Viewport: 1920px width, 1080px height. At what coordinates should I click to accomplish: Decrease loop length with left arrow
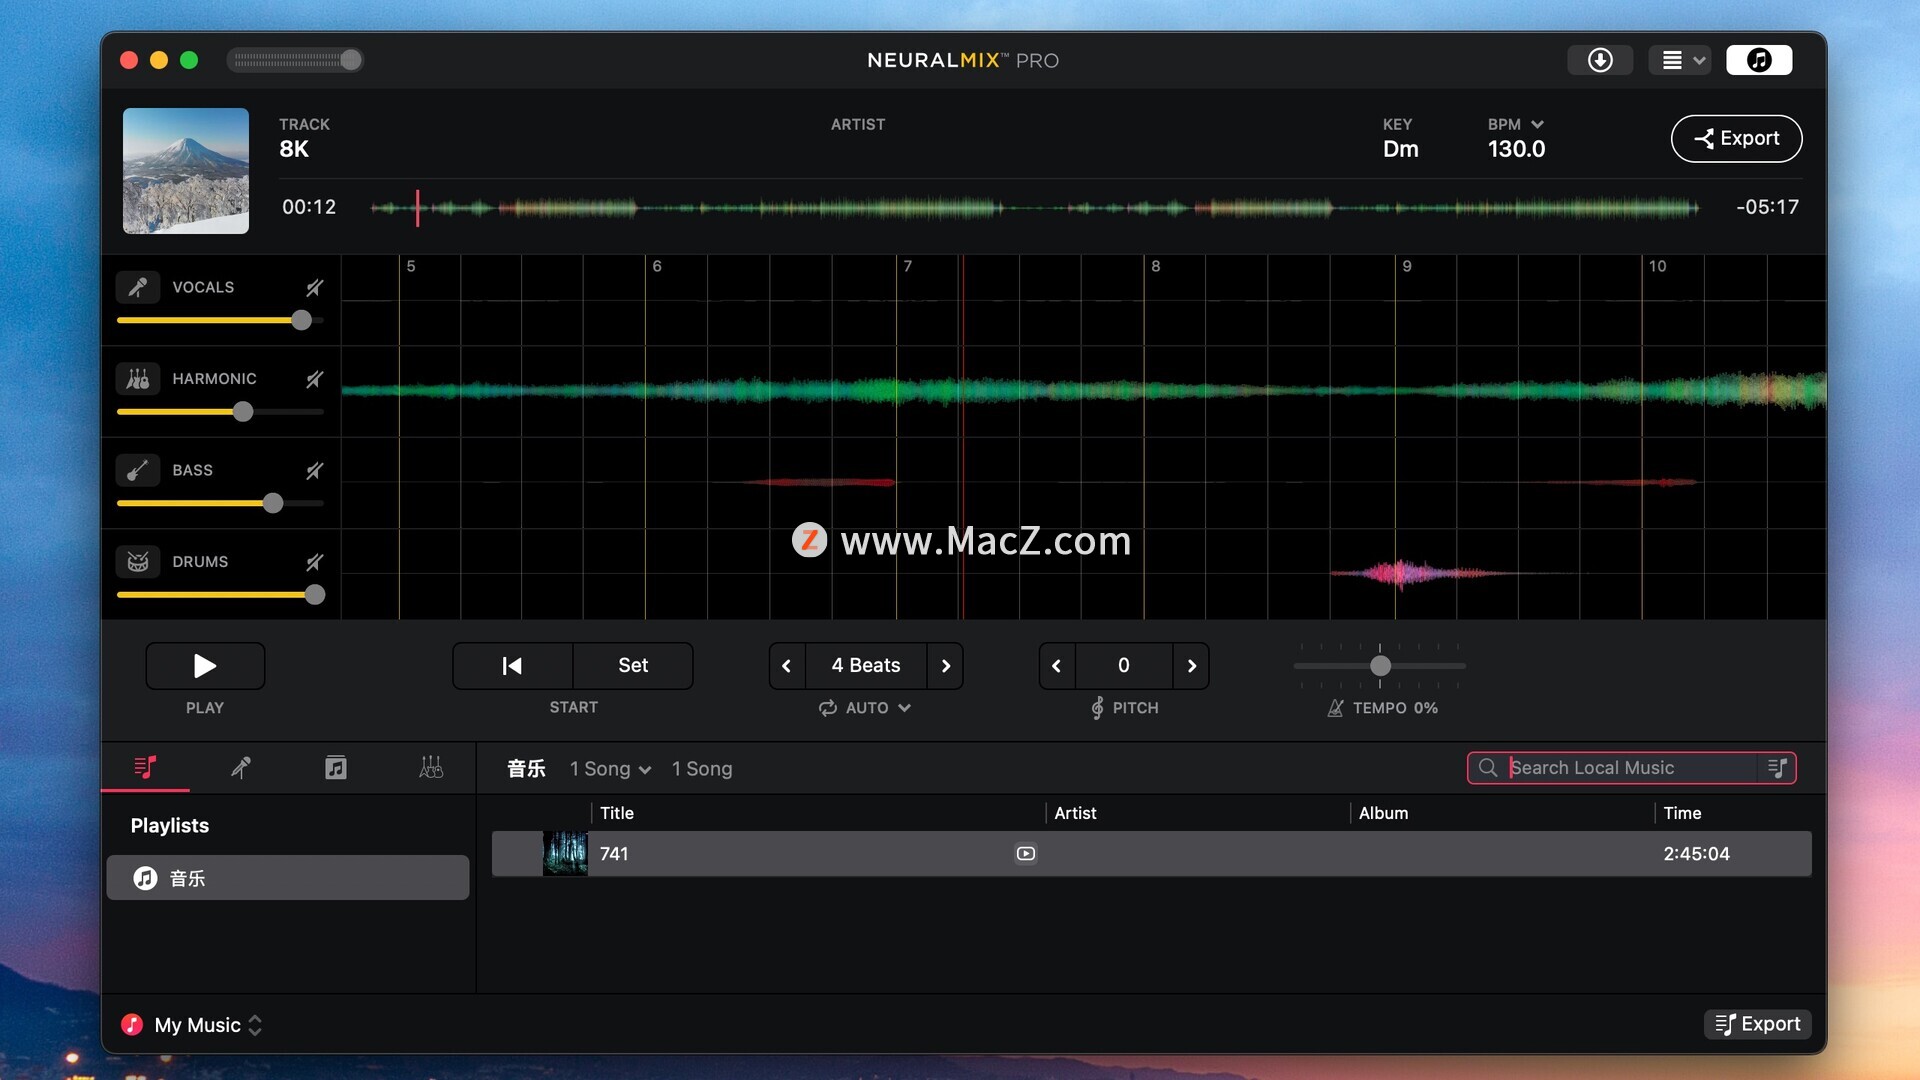coord(787,666)
